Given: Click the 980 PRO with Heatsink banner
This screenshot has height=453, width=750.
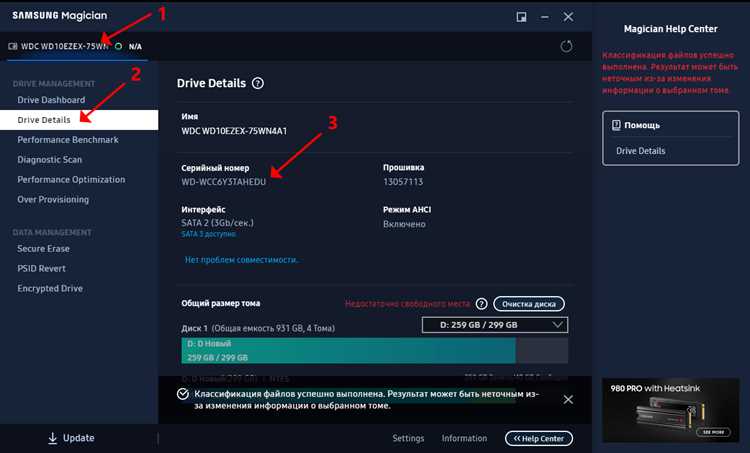Looking at the screenshot, I should pyautogui.click(x=671, y=410).
